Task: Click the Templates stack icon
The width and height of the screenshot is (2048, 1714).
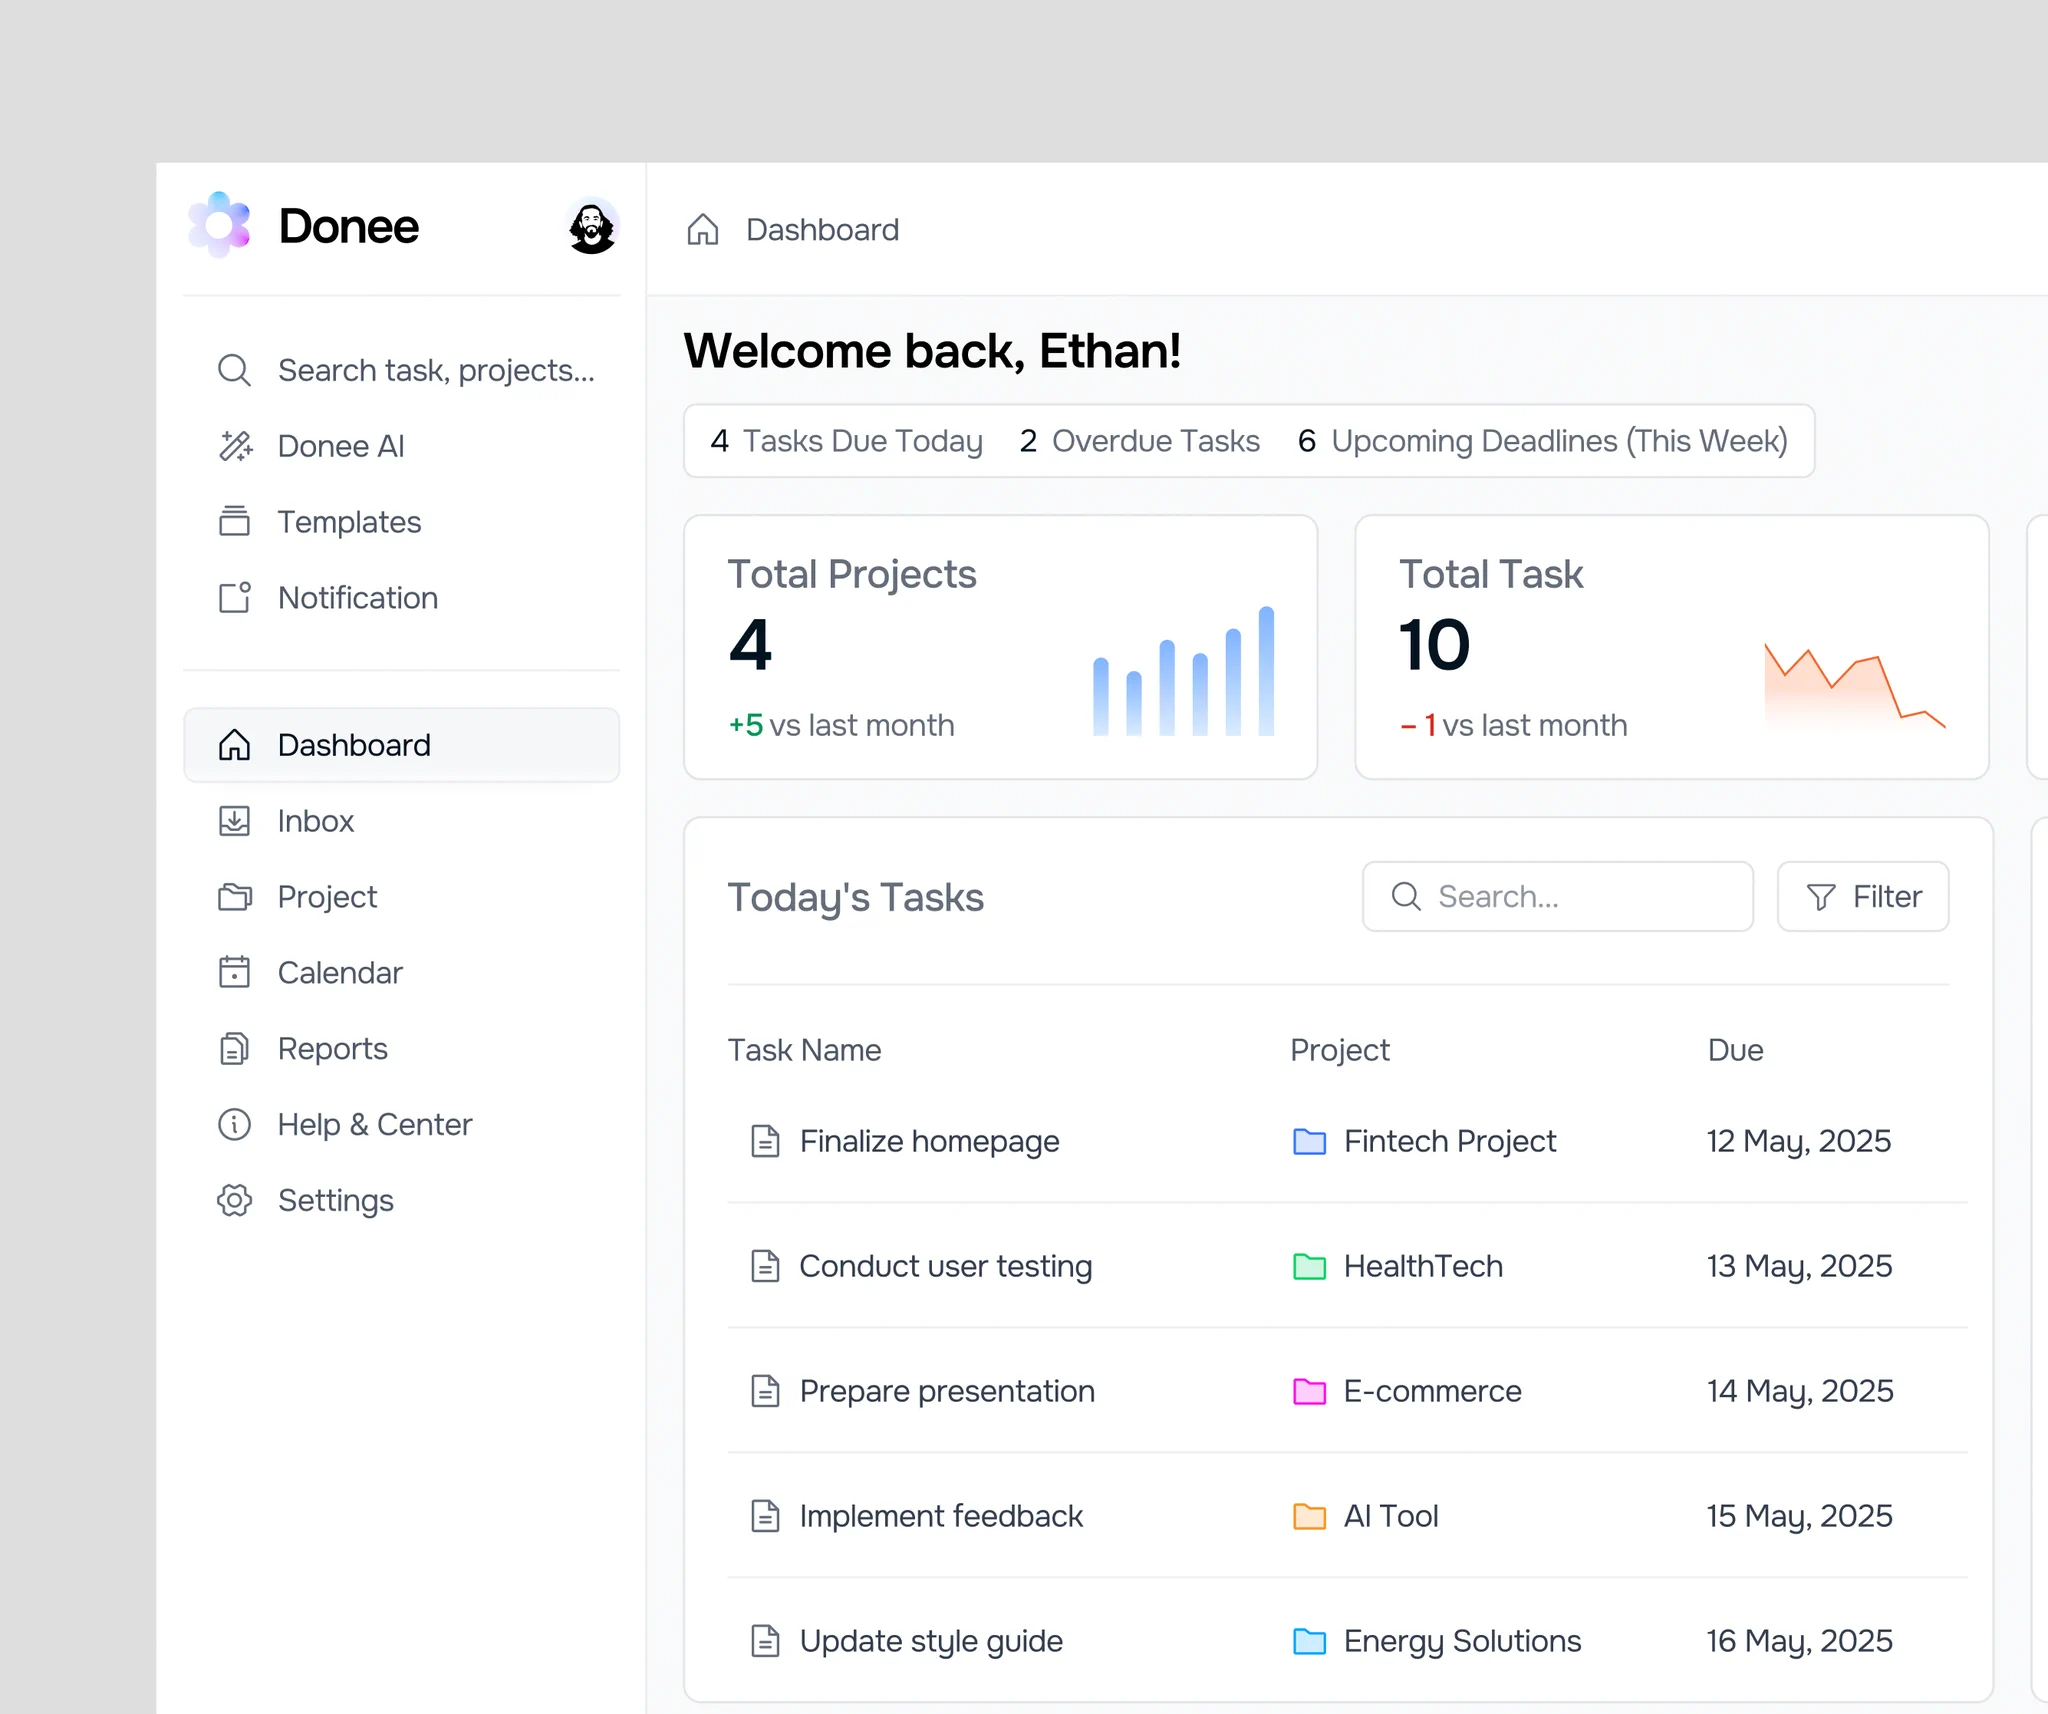Action: [234, 521]
